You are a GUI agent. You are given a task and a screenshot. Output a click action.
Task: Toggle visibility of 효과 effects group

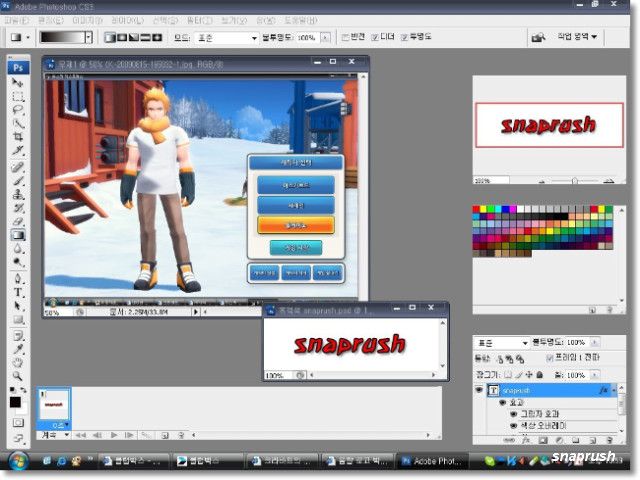coord(503,402)
